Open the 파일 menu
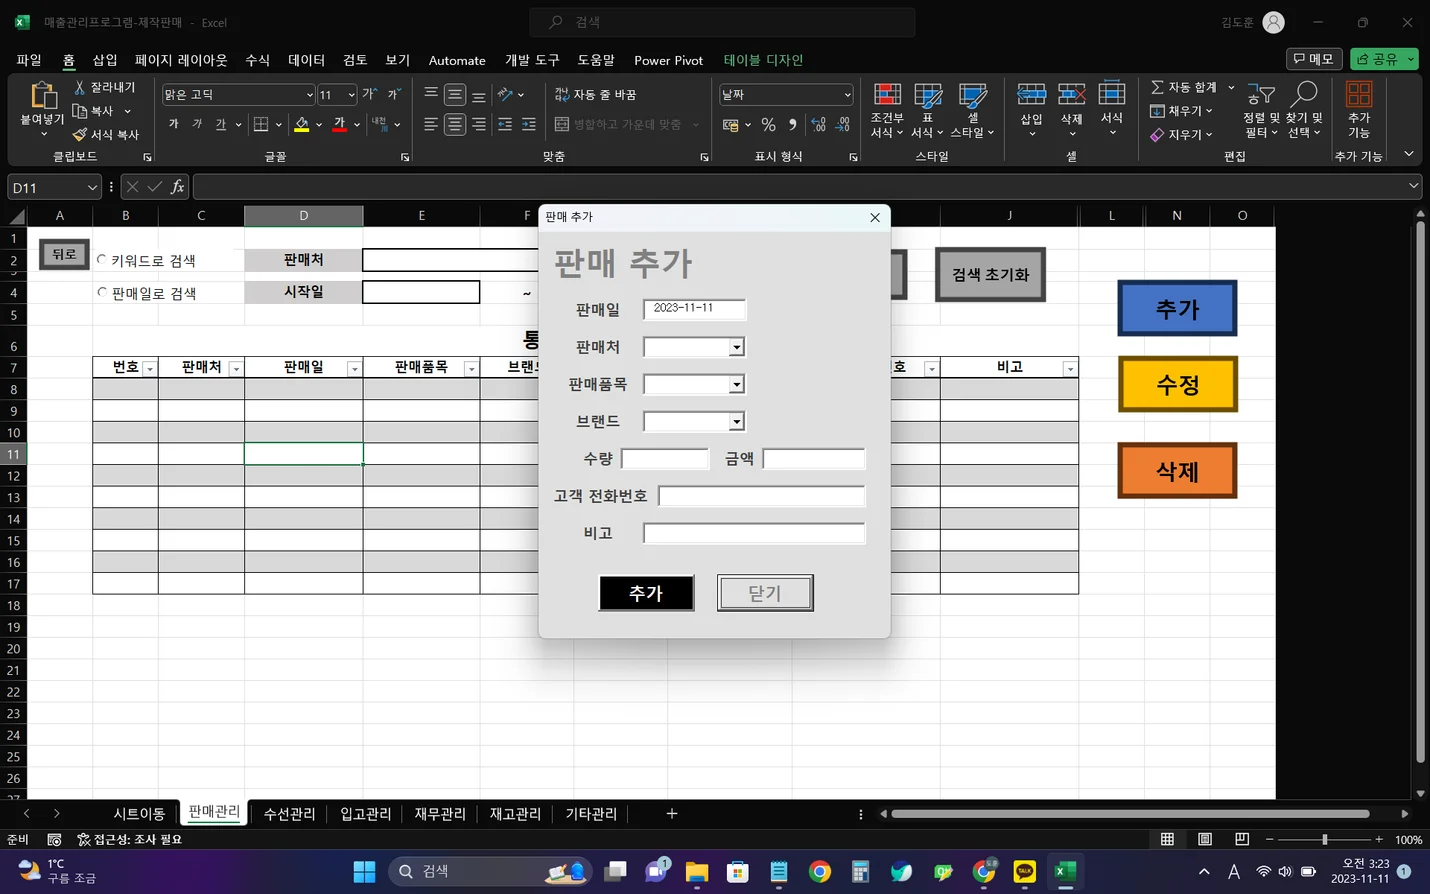Image resolution: width=1430 pixels, height=894 pixels. [29, 60]
